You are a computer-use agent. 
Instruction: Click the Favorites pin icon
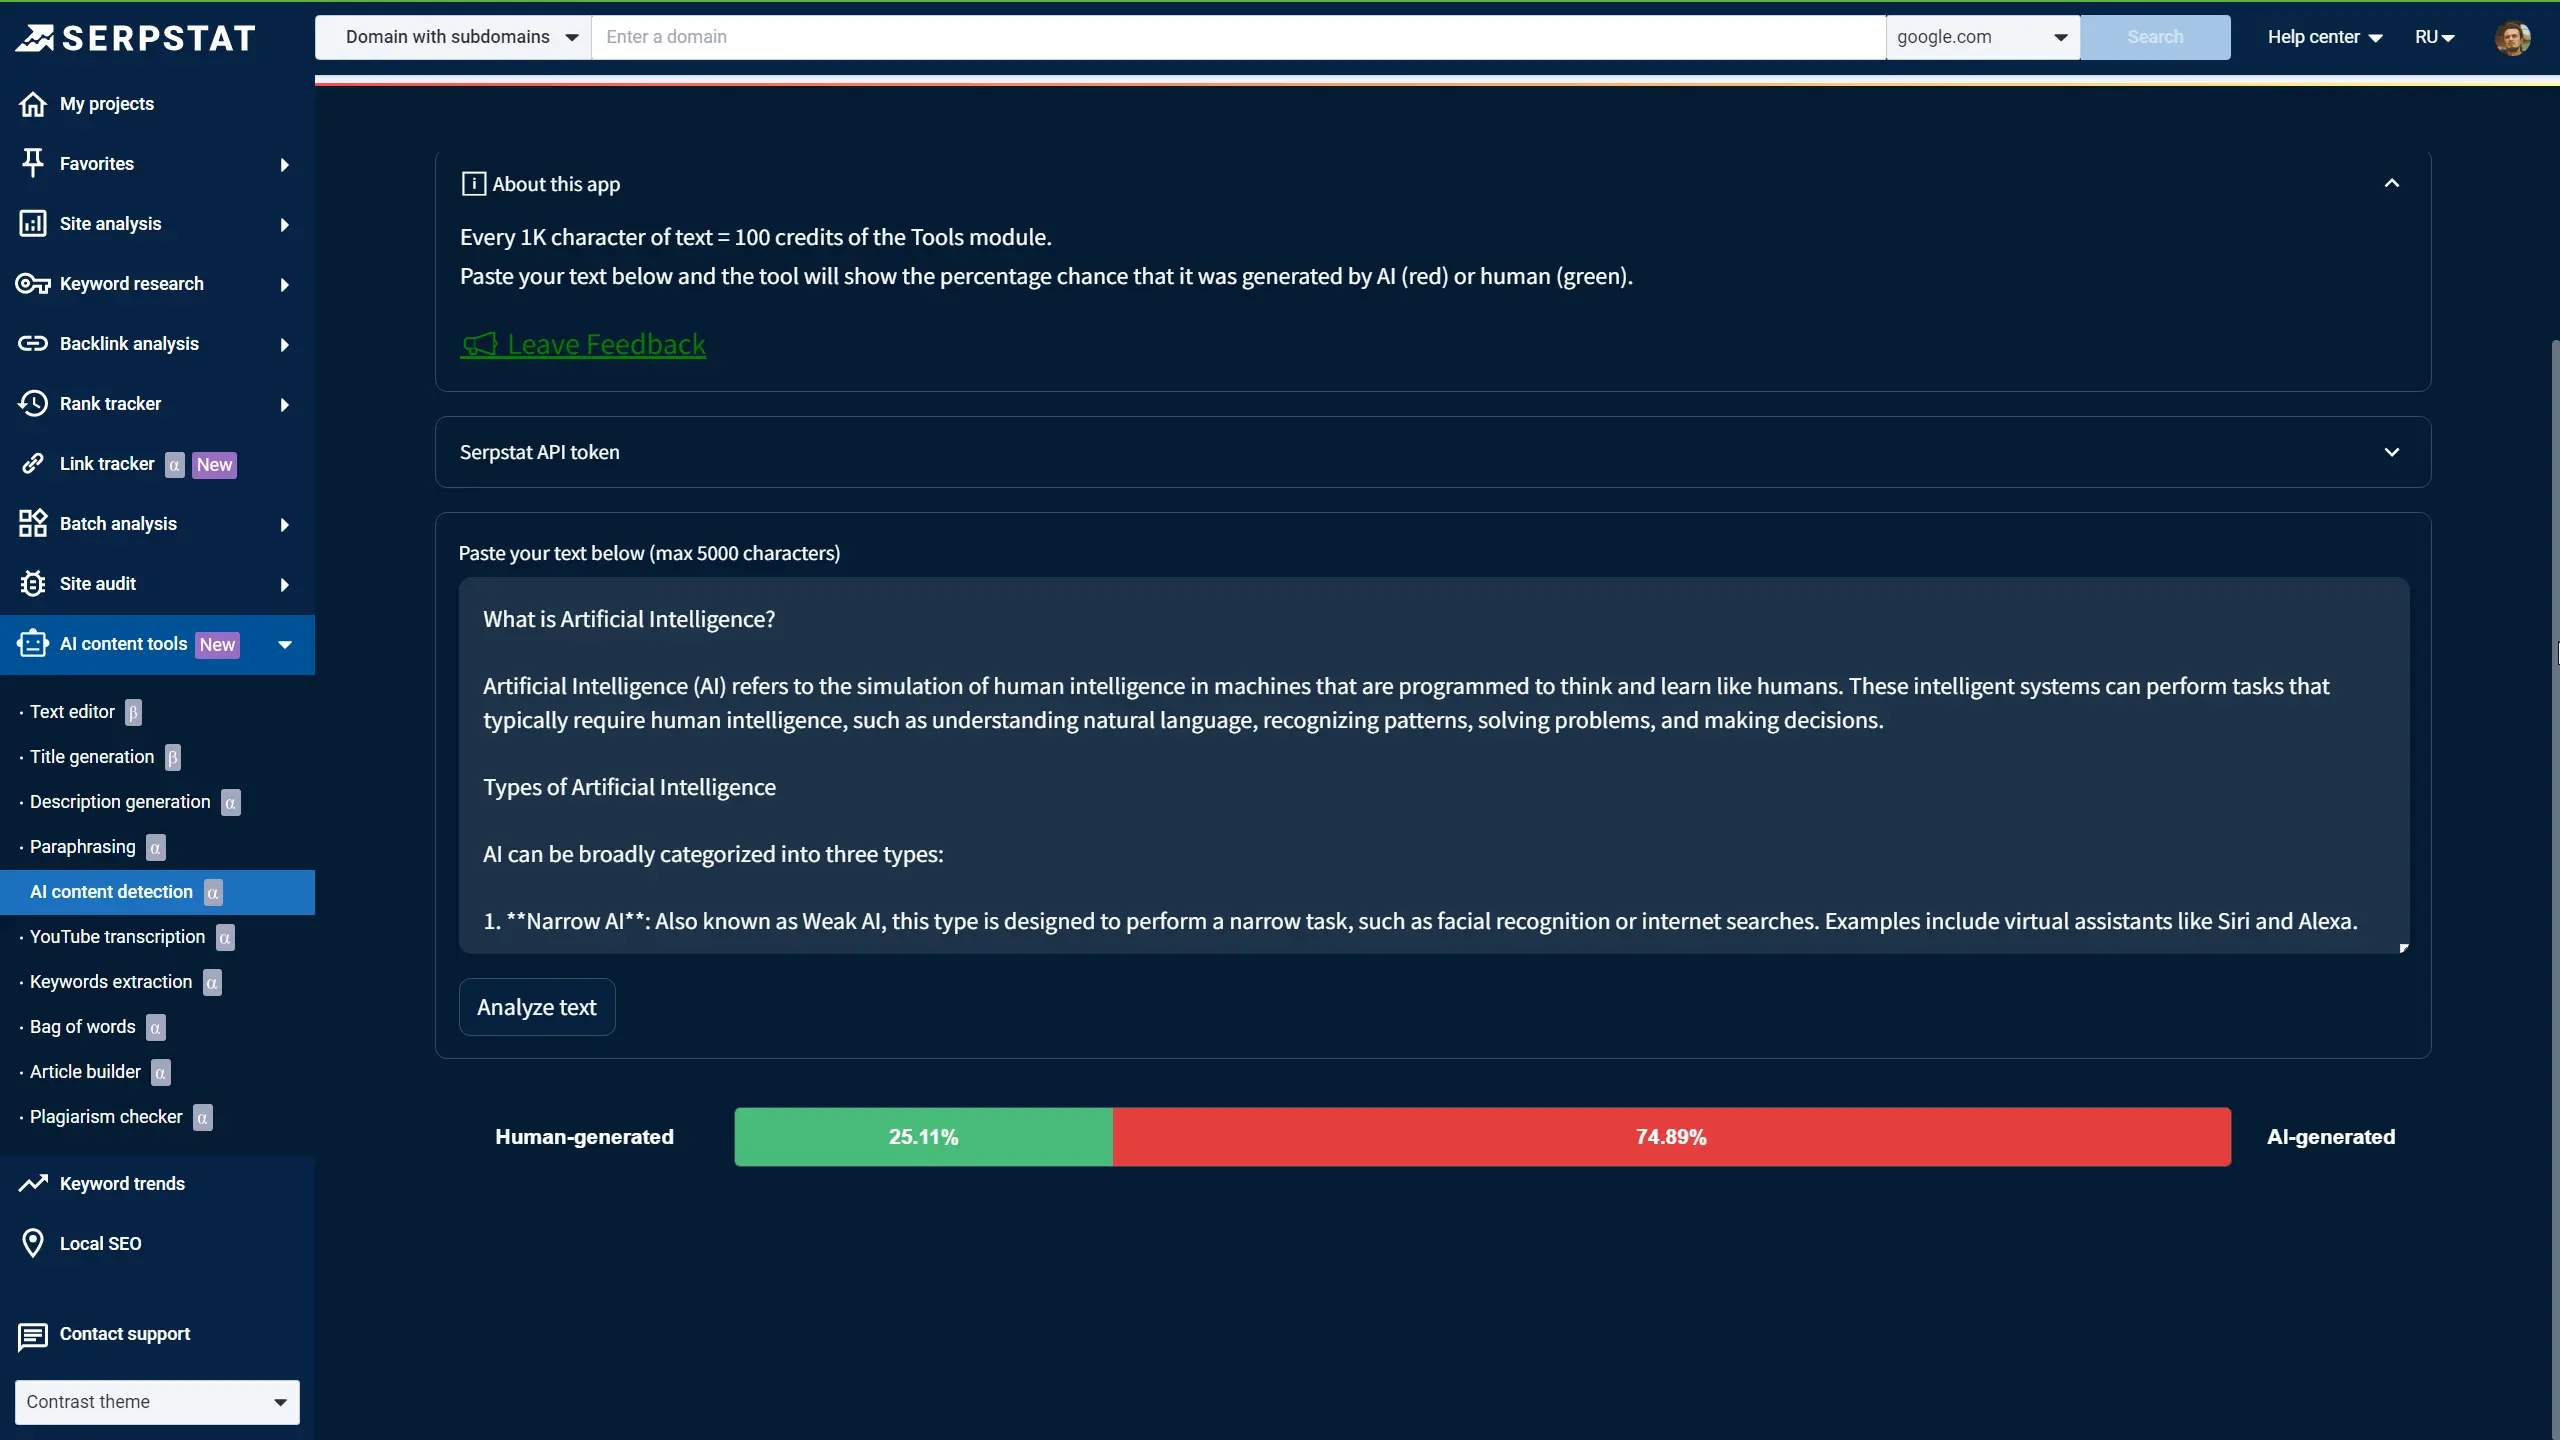tap(33, 163)
